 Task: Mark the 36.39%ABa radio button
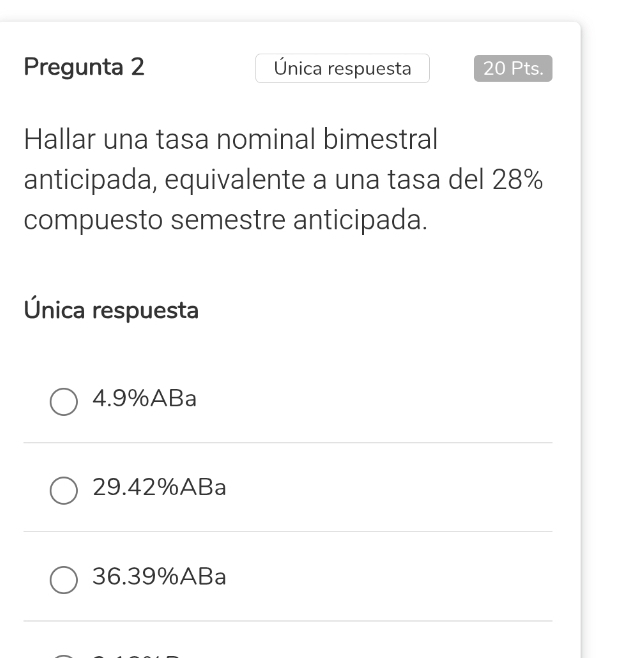point(64,579)
